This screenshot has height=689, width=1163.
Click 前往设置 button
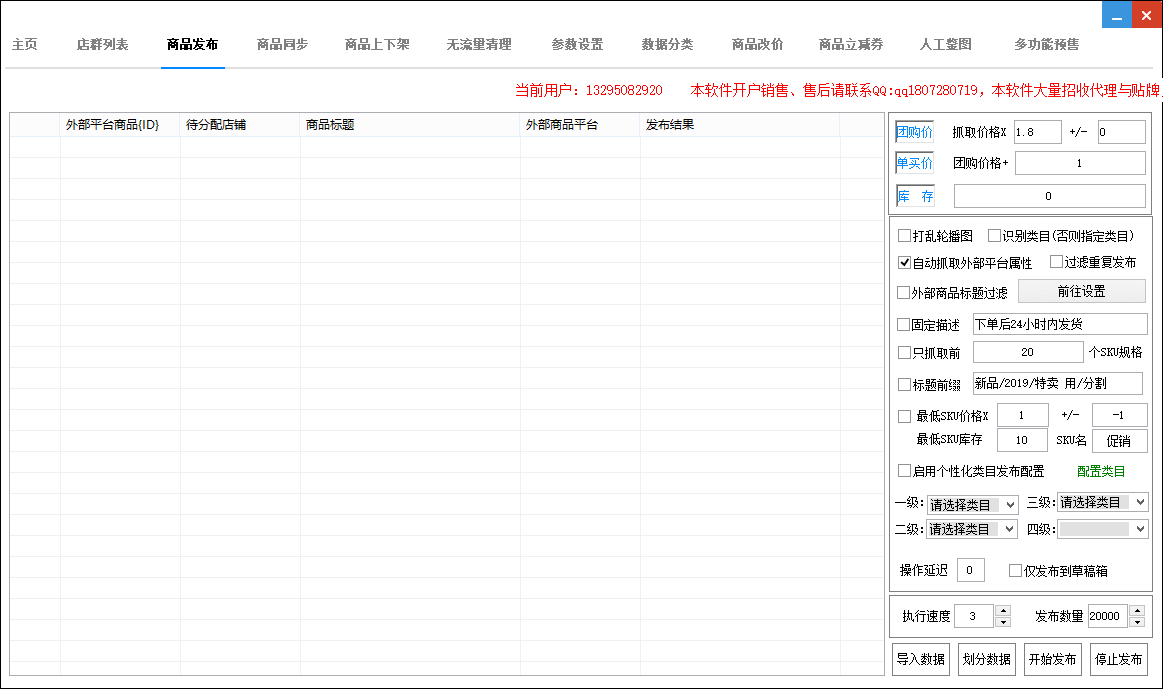point(1081,291)
